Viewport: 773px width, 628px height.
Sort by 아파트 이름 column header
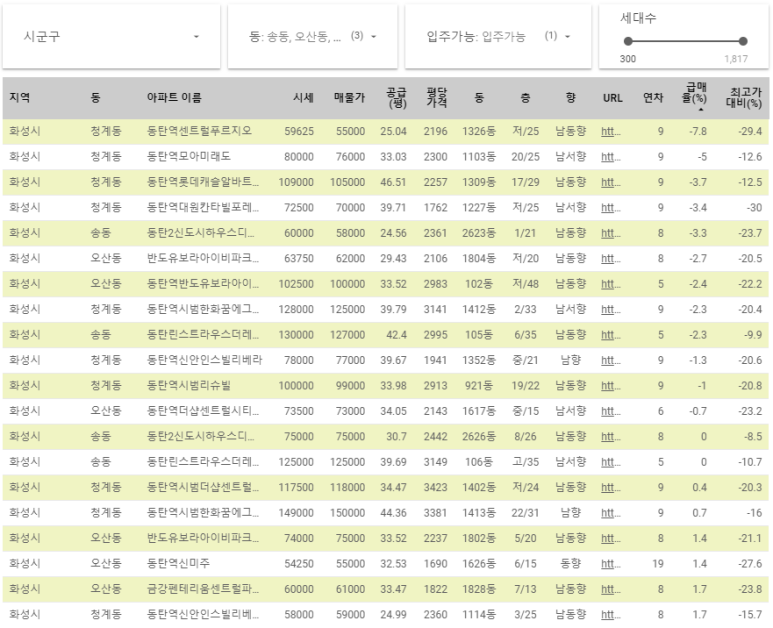click(174, 98)
